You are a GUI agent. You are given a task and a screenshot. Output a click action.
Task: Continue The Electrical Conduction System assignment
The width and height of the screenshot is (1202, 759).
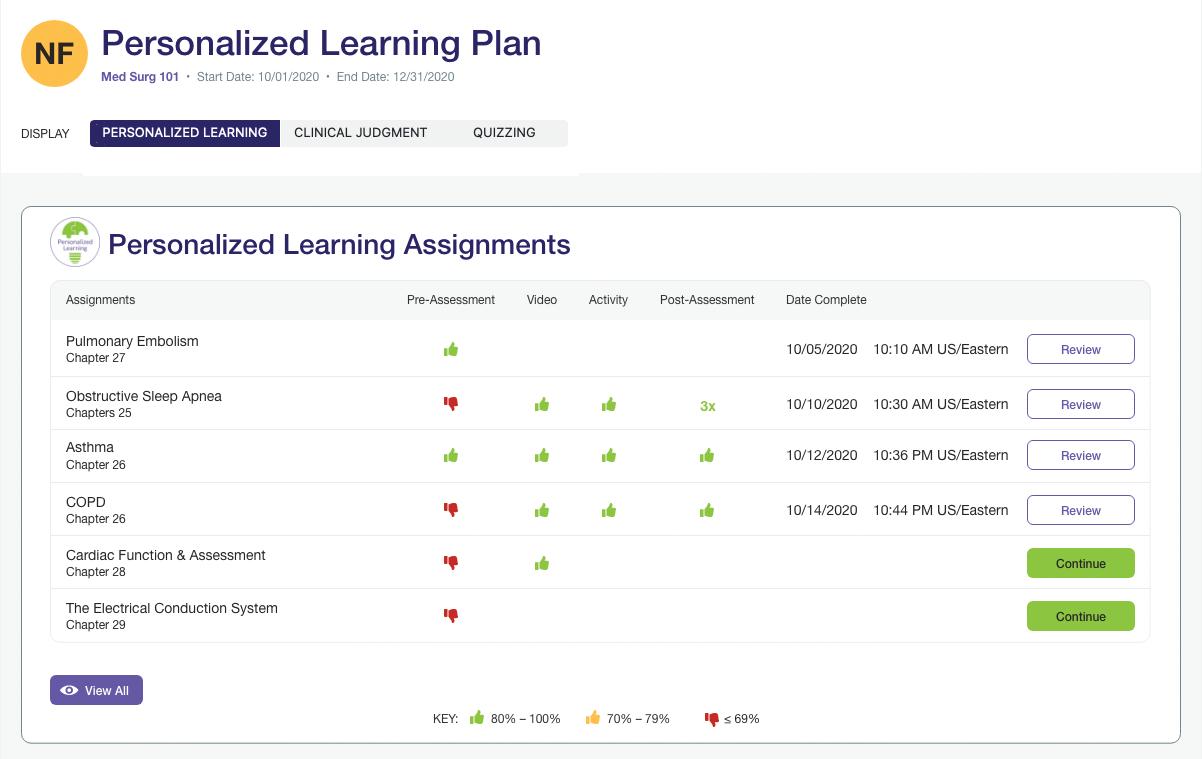(x=1080, y=617)
